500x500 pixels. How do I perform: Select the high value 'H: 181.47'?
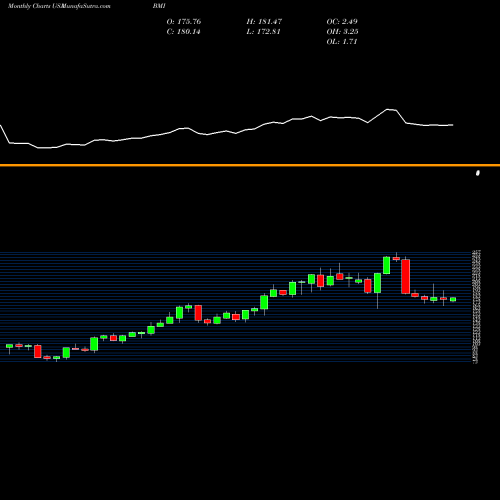tap(264, 21)
